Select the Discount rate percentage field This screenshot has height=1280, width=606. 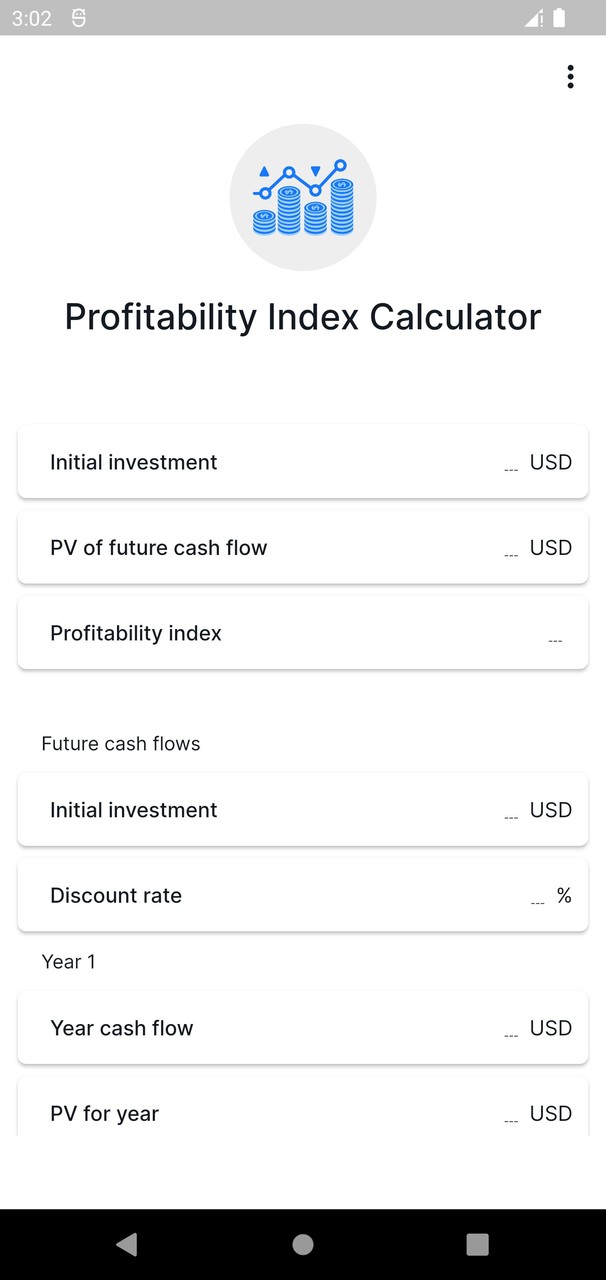(x=303, y=895)
